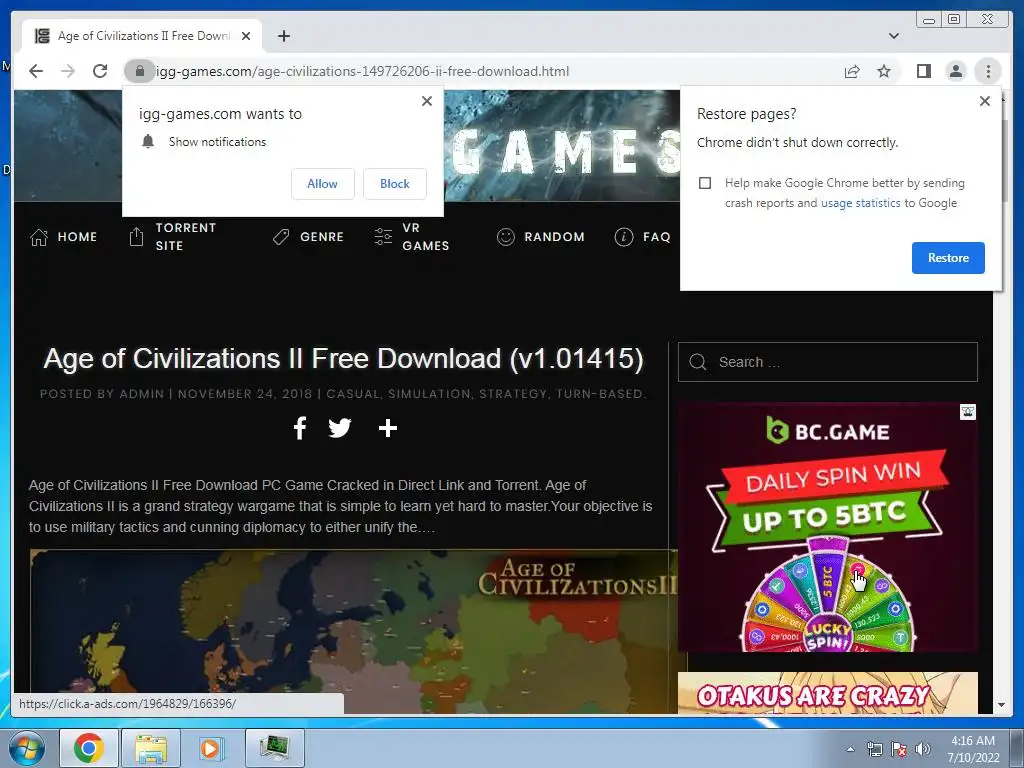Open the HOME menu item
Image resolution: width=1024 pixels, height=768 pixels.
63,236
